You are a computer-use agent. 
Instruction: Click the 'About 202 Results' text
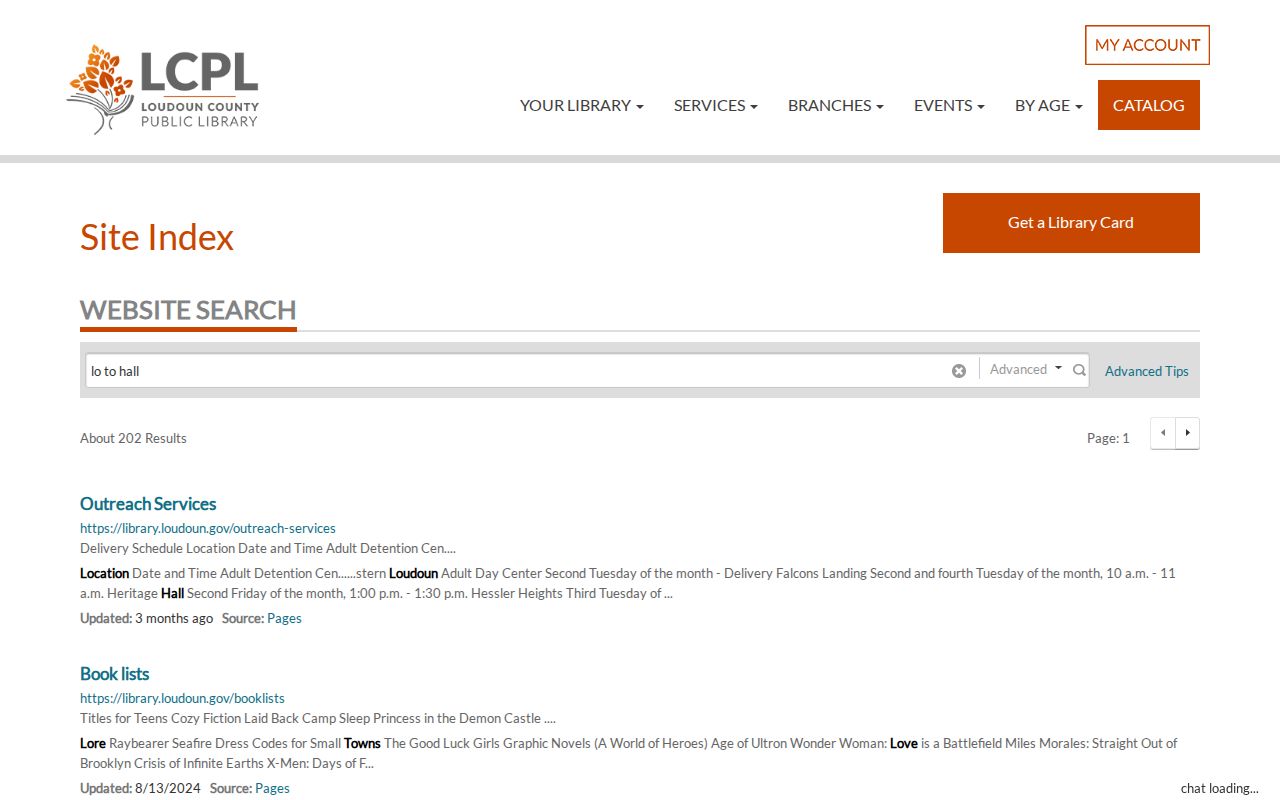(x=133, y=438)
